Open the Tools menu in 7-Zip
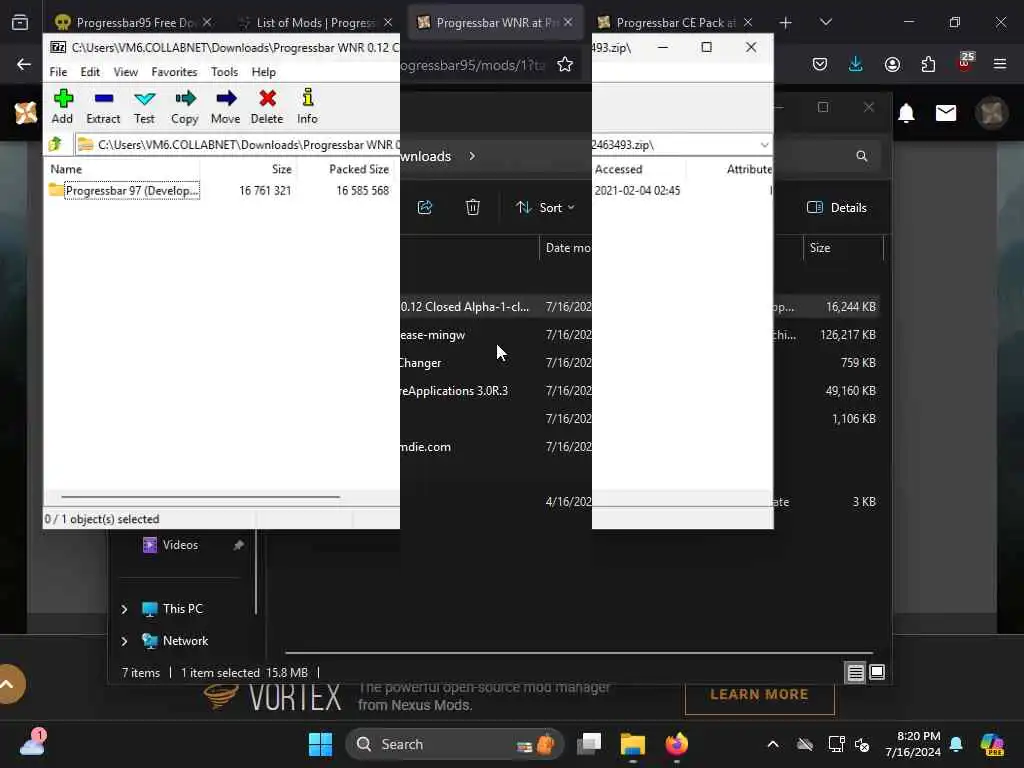The height and width of the screenshot is (768, 1024). coord(224,72)
